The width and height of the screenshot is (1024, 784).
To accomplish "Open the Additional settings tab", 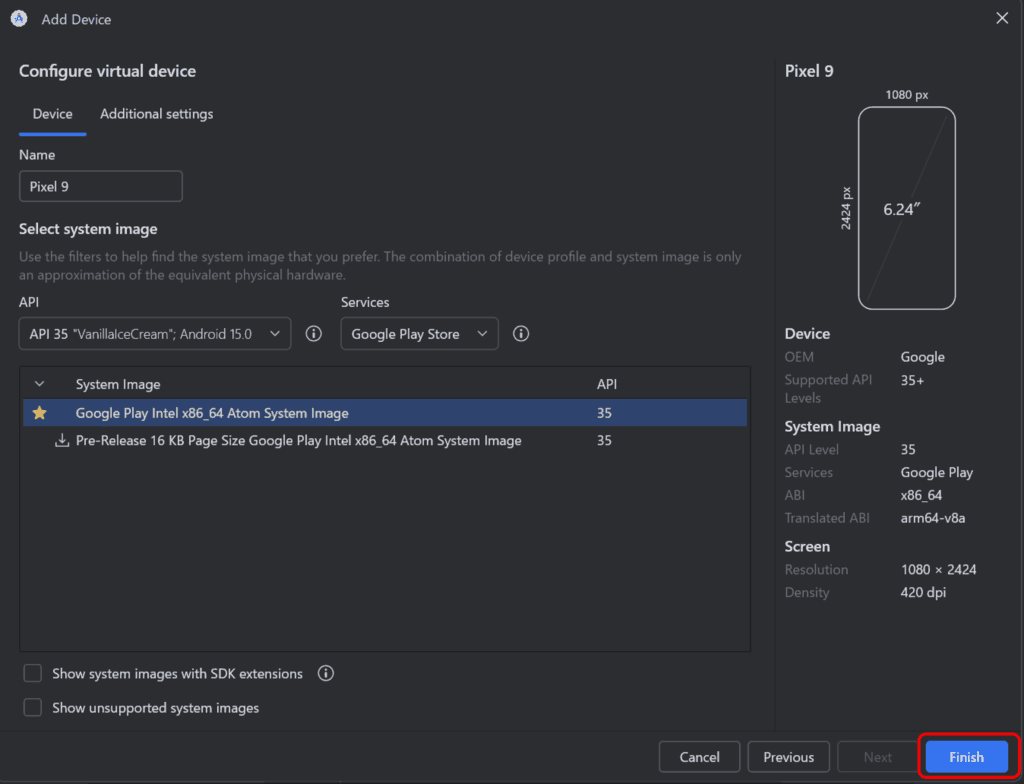I will pos(157,114).
